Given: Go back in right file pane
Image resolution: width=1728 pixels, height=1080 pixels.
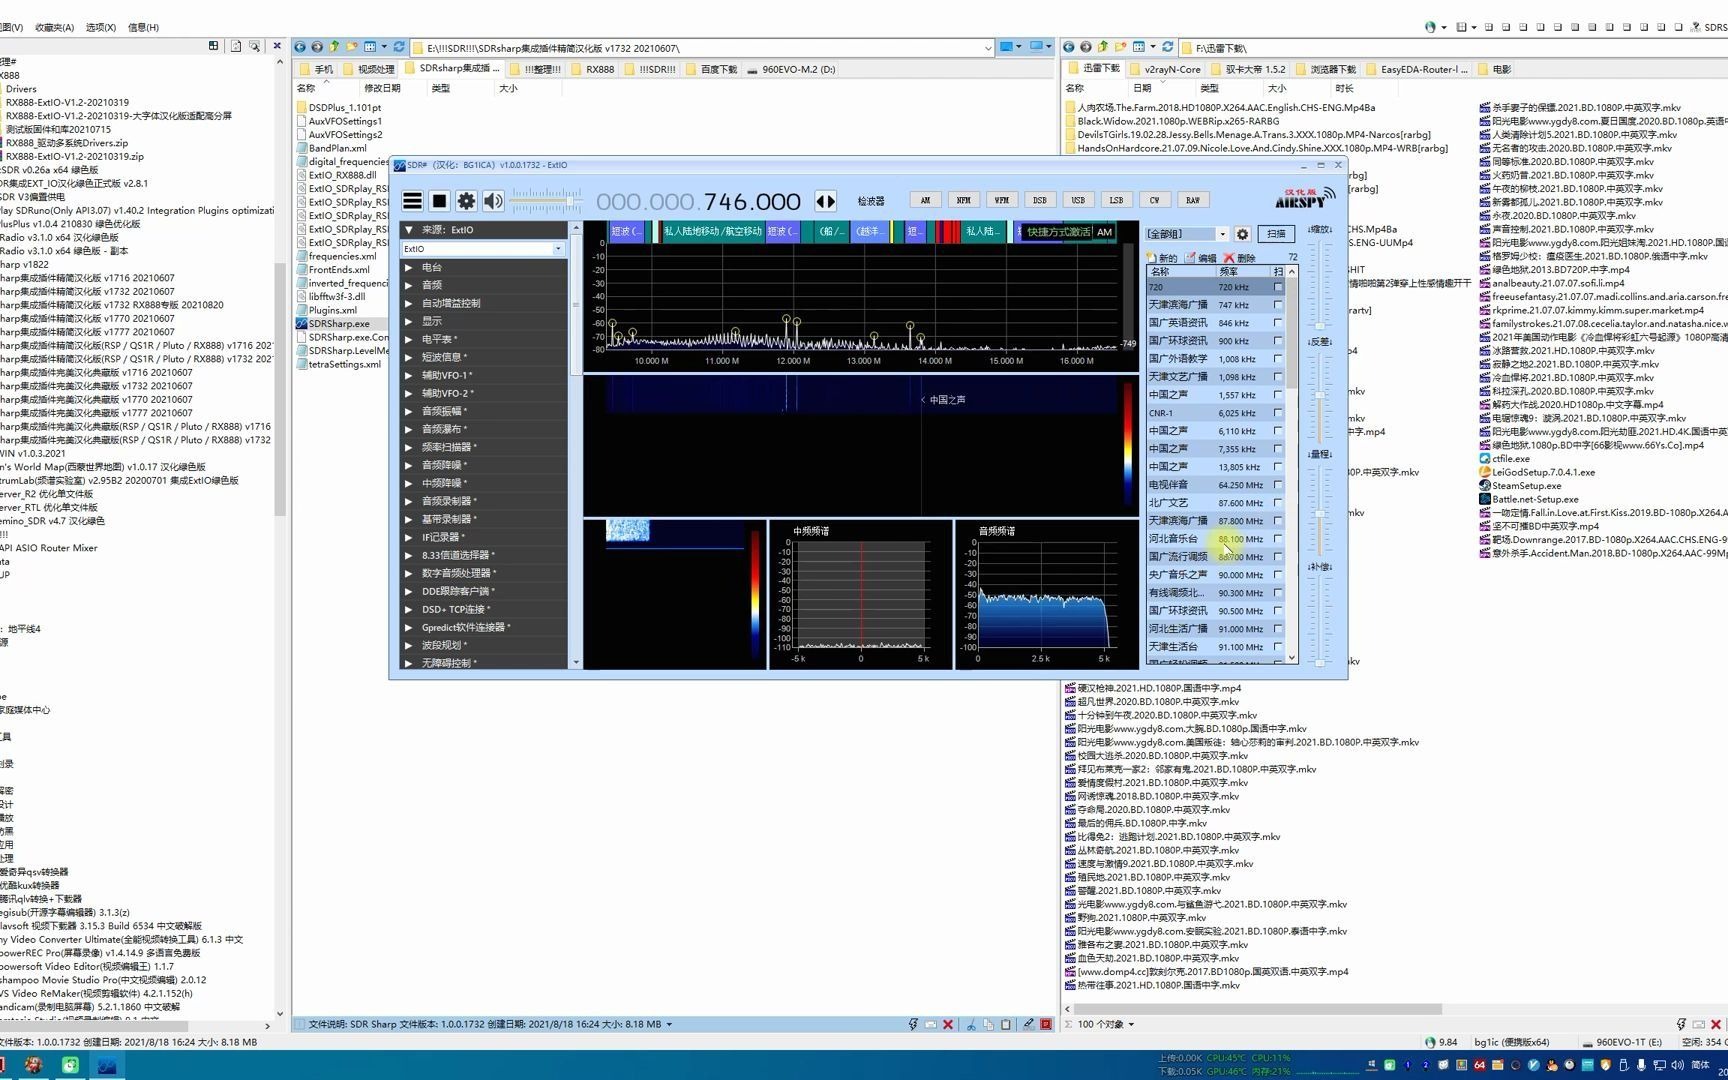Looking at the screenshot, I should point(1069,47).
